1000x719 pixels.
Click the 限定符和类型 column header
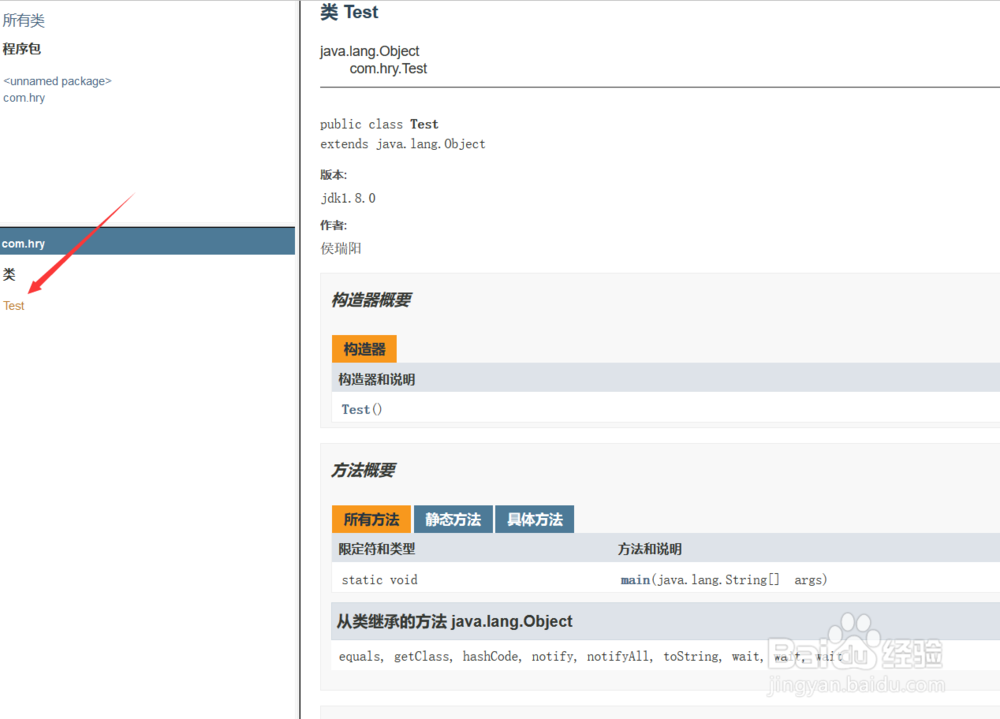(x=376, y=549)
